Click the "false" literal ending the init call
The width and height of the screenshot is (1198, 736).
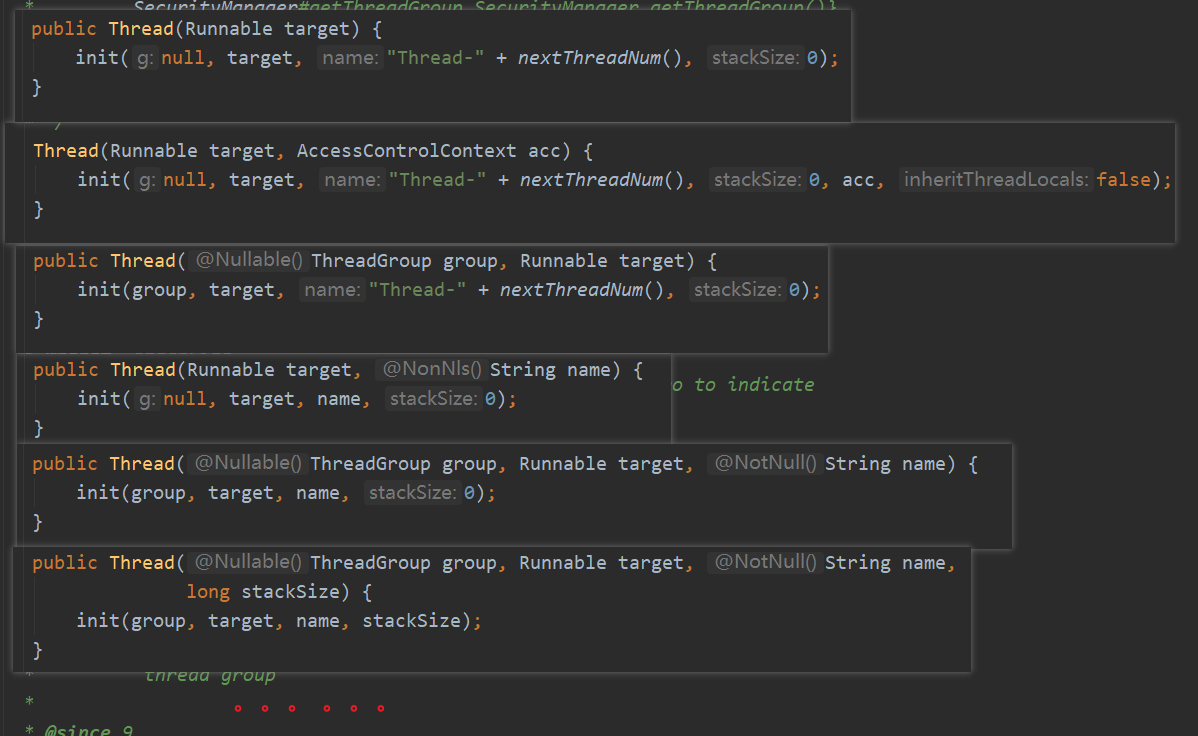tap(1123, 180)
